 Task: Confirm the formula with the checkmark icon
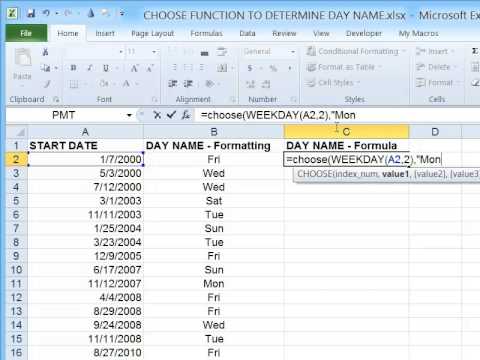point(171,115)
